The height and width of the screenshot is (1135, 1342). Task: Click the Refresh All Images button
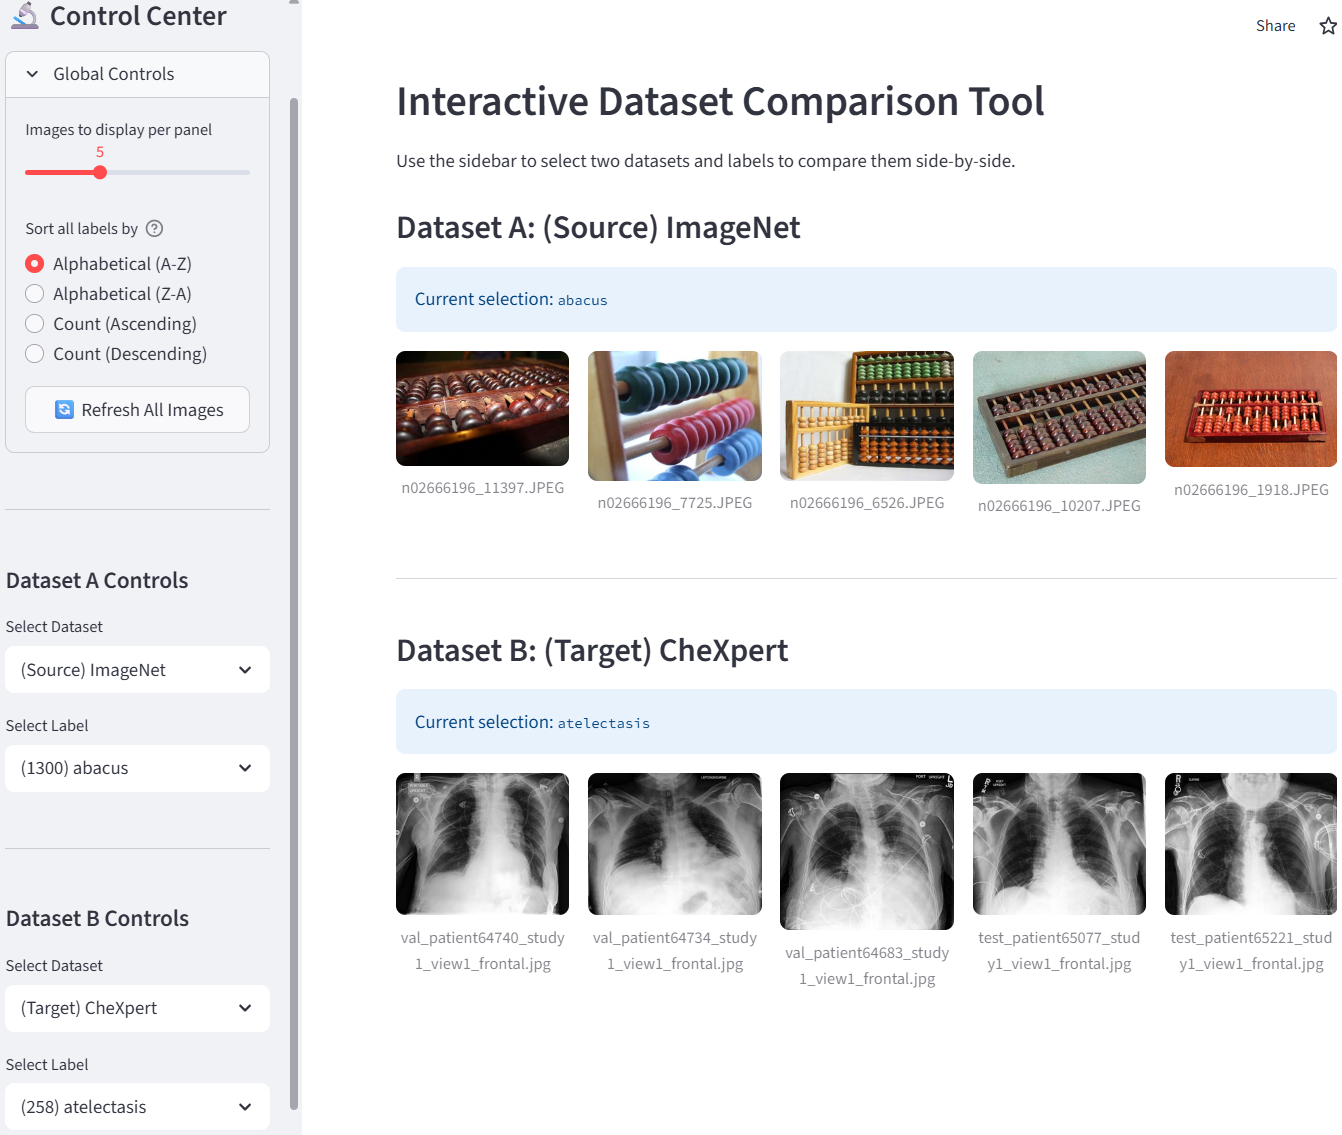(x=137, y=409)
